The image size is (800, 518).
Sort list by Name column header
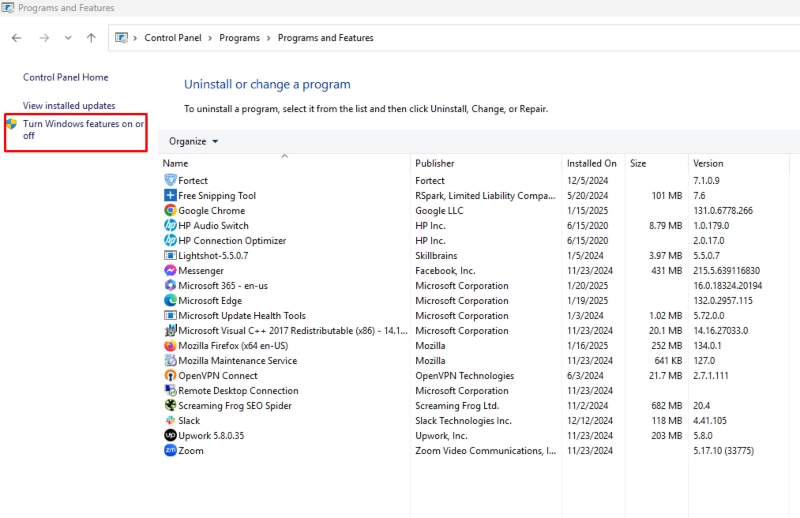click(284, 163)
